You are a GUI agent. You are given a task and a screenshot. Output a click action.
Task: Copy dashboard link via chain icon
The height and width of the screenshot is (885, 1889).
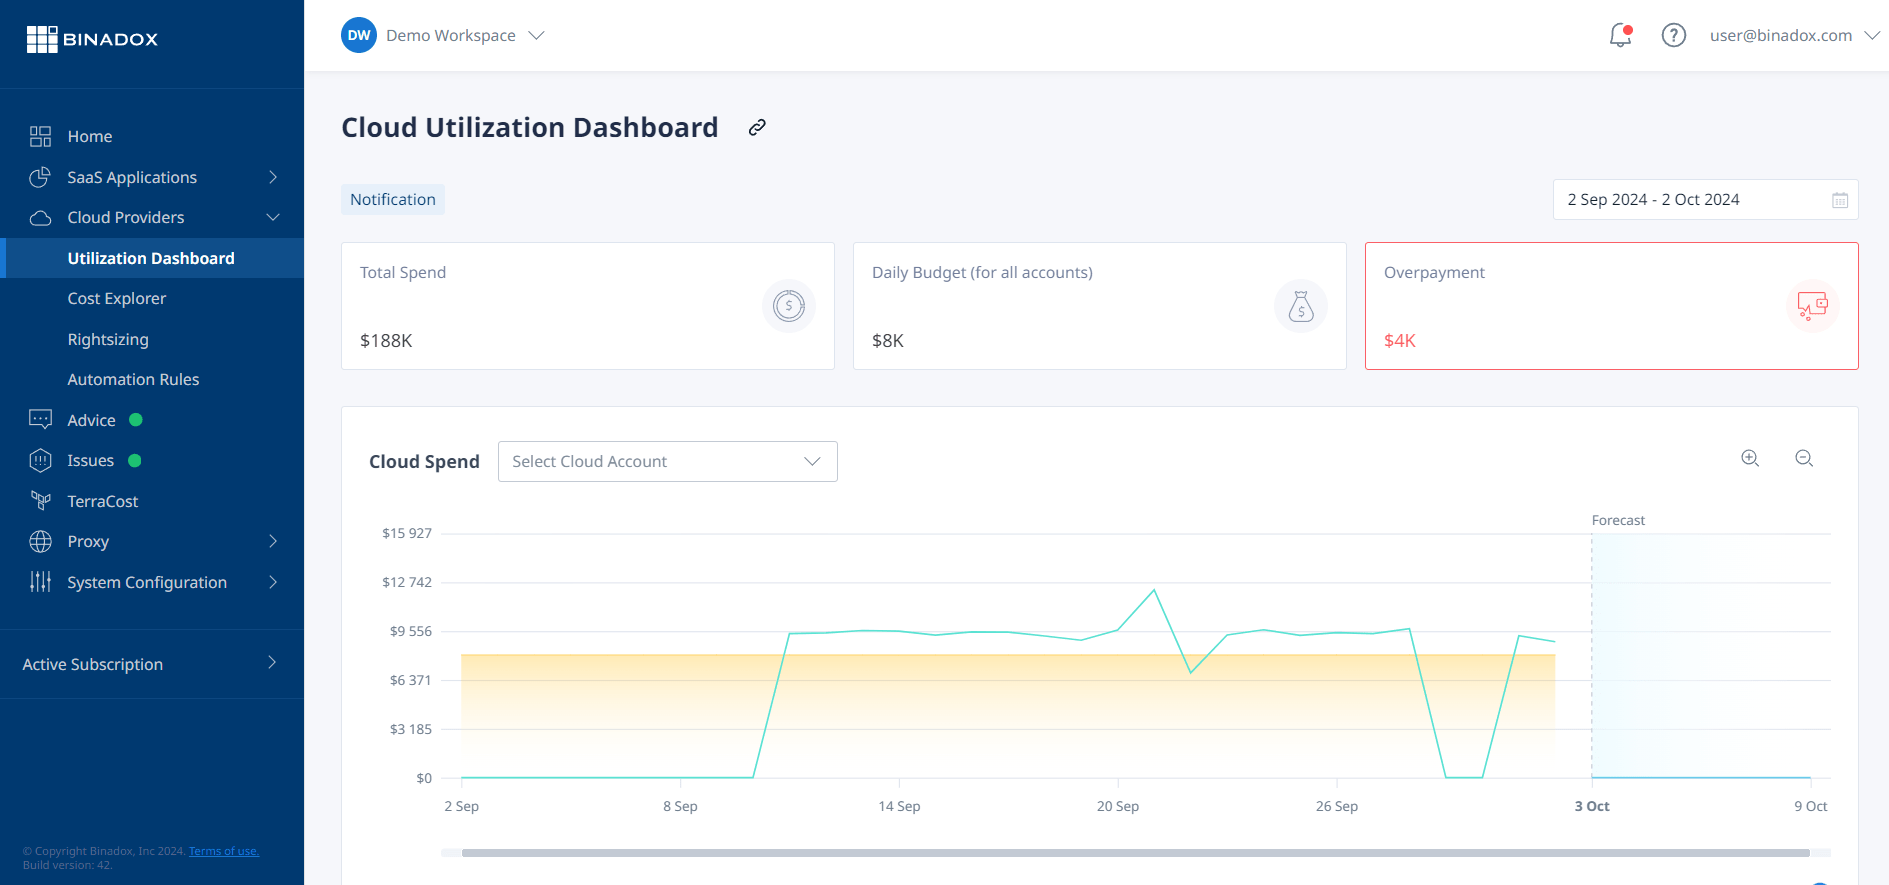tap(757, 127)
